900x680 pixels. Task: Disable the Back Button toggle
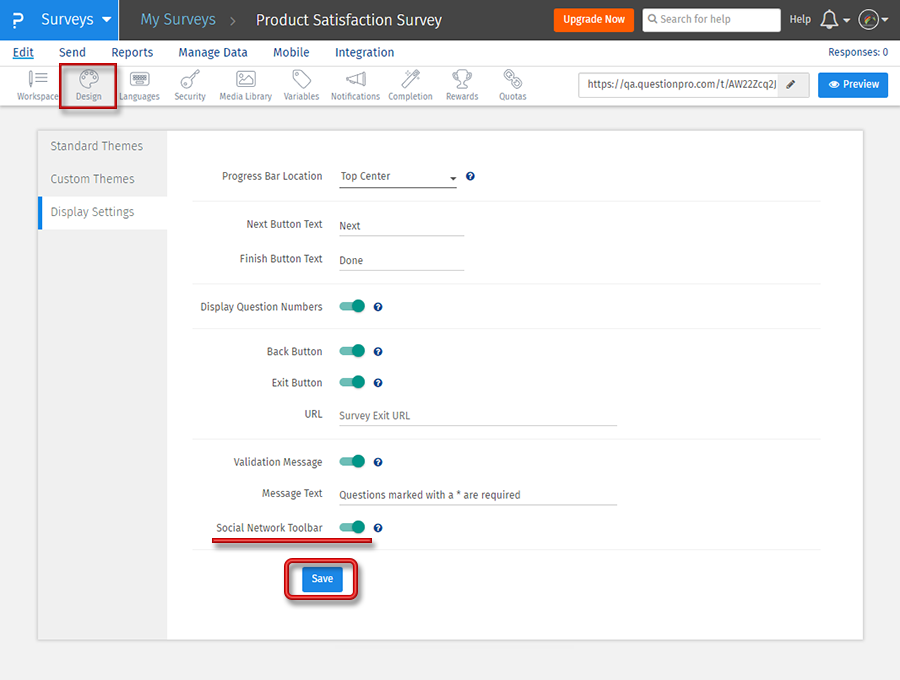click(x=352, y=351)
